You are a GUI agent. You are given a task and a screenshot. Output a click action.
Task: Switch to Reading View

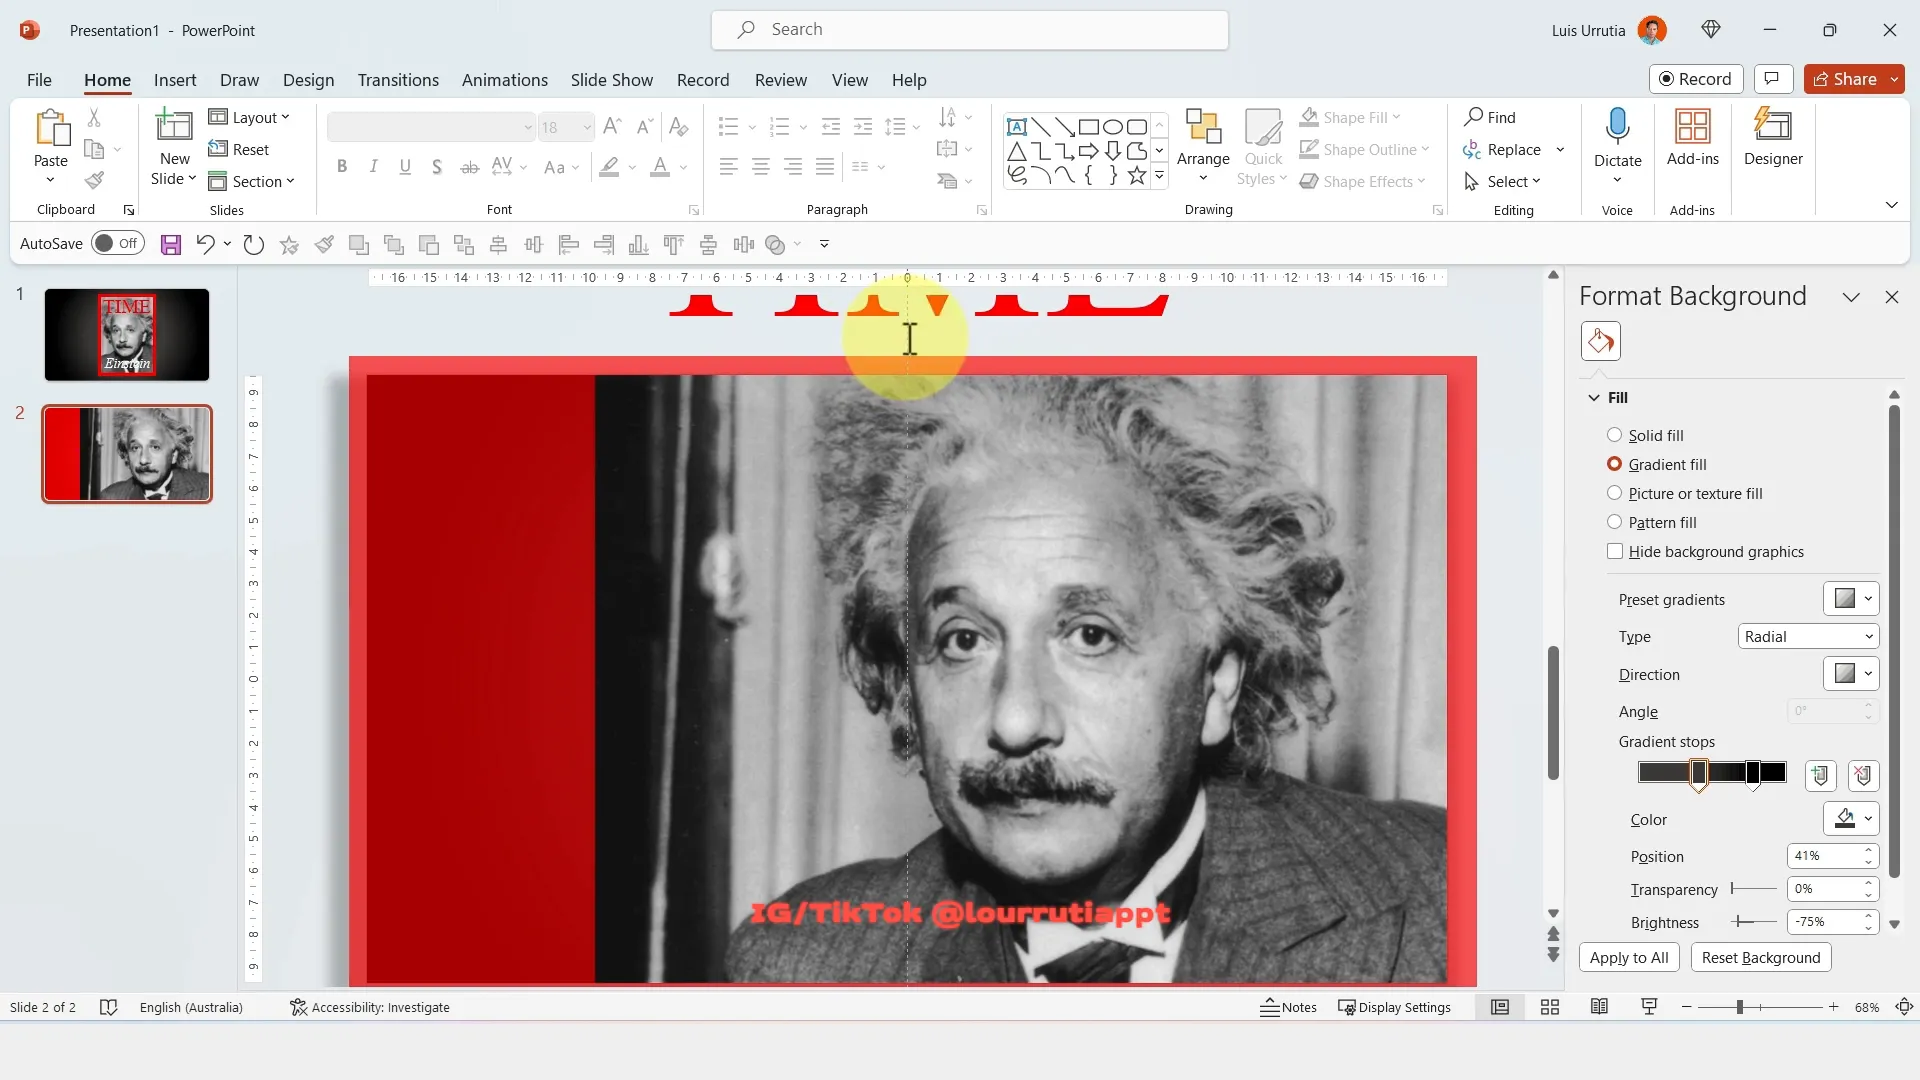pos(1599,1007)
